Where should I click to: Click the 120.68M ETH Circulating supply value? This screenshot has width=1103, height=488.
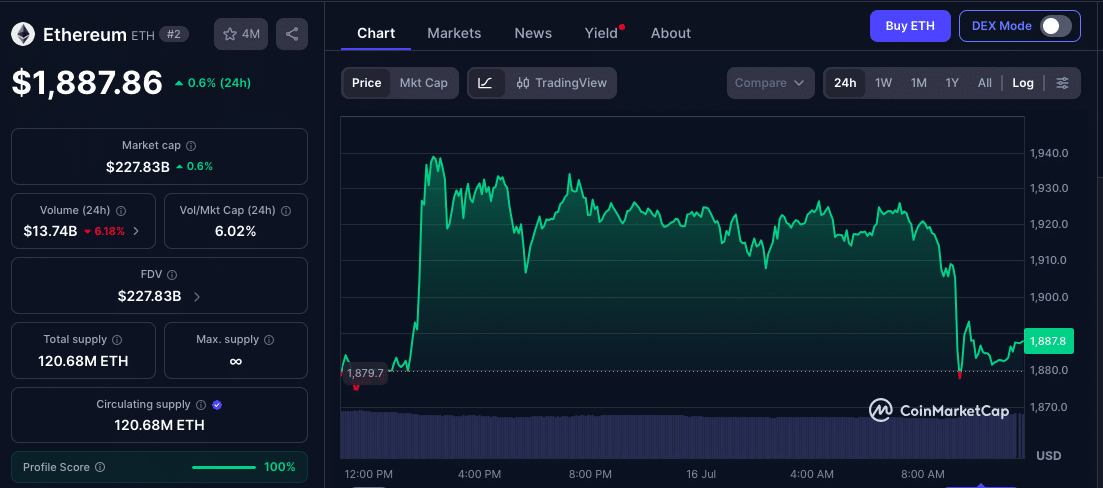[159, 425]
